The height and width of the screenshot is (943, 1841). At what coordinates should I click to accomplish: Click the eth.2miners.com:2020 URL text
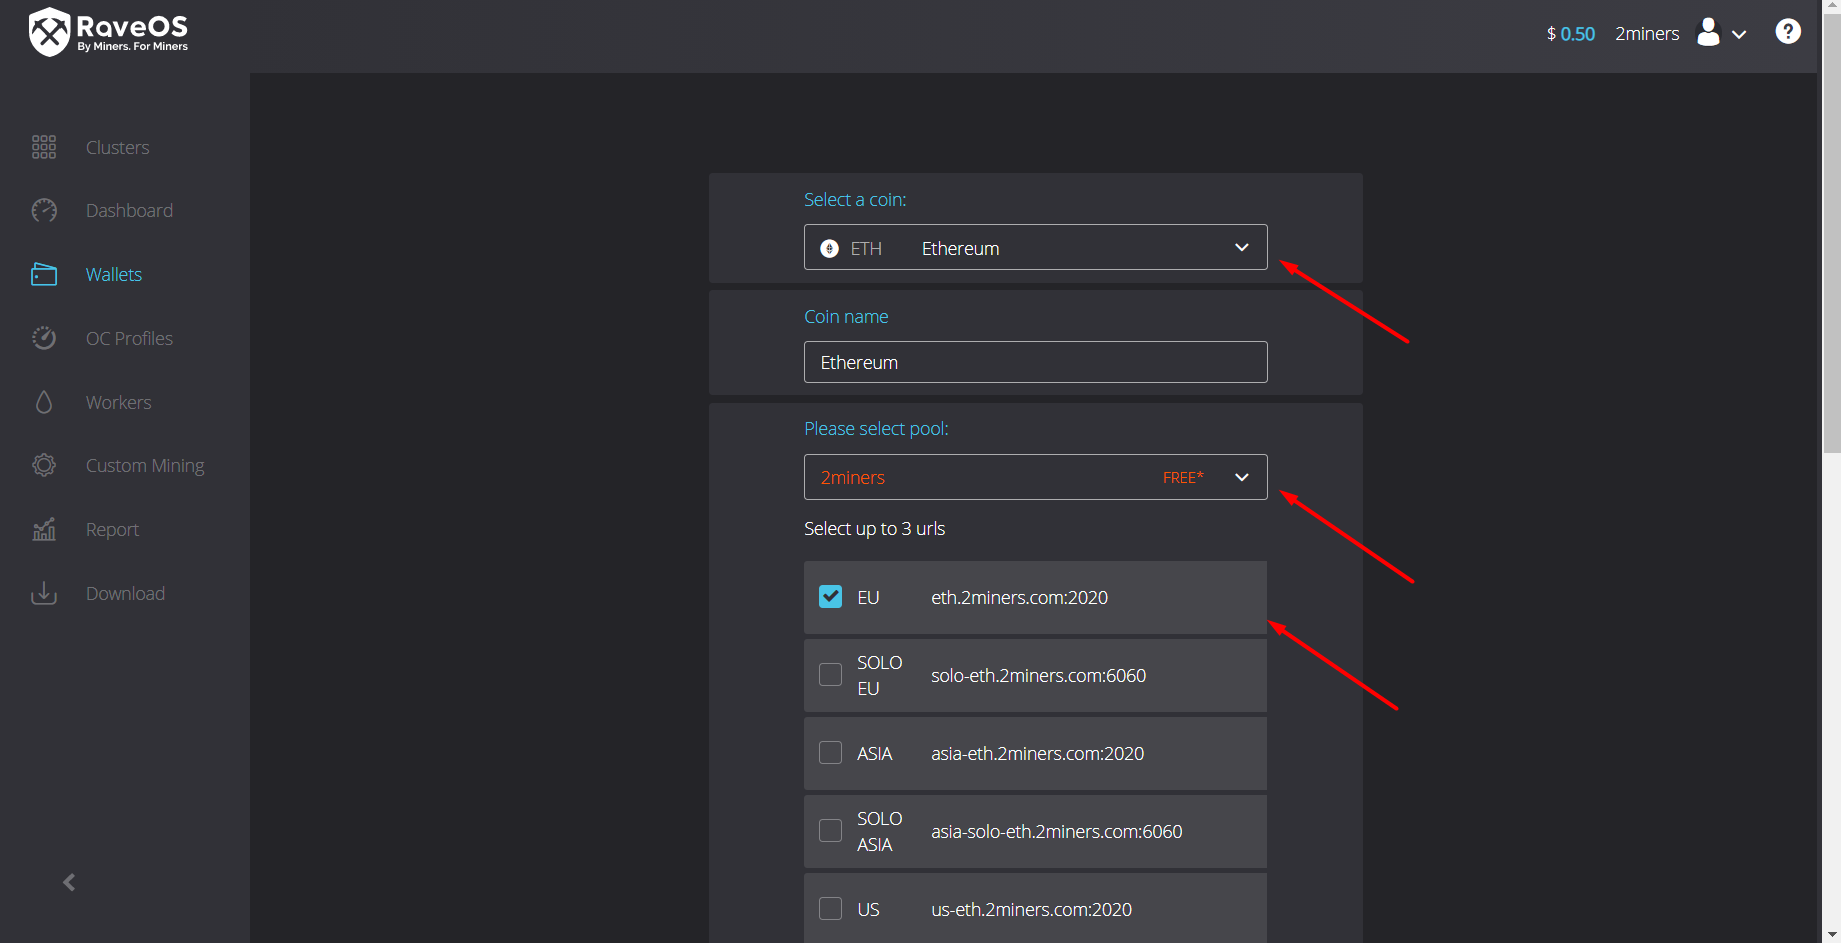tap(1019, 597)
